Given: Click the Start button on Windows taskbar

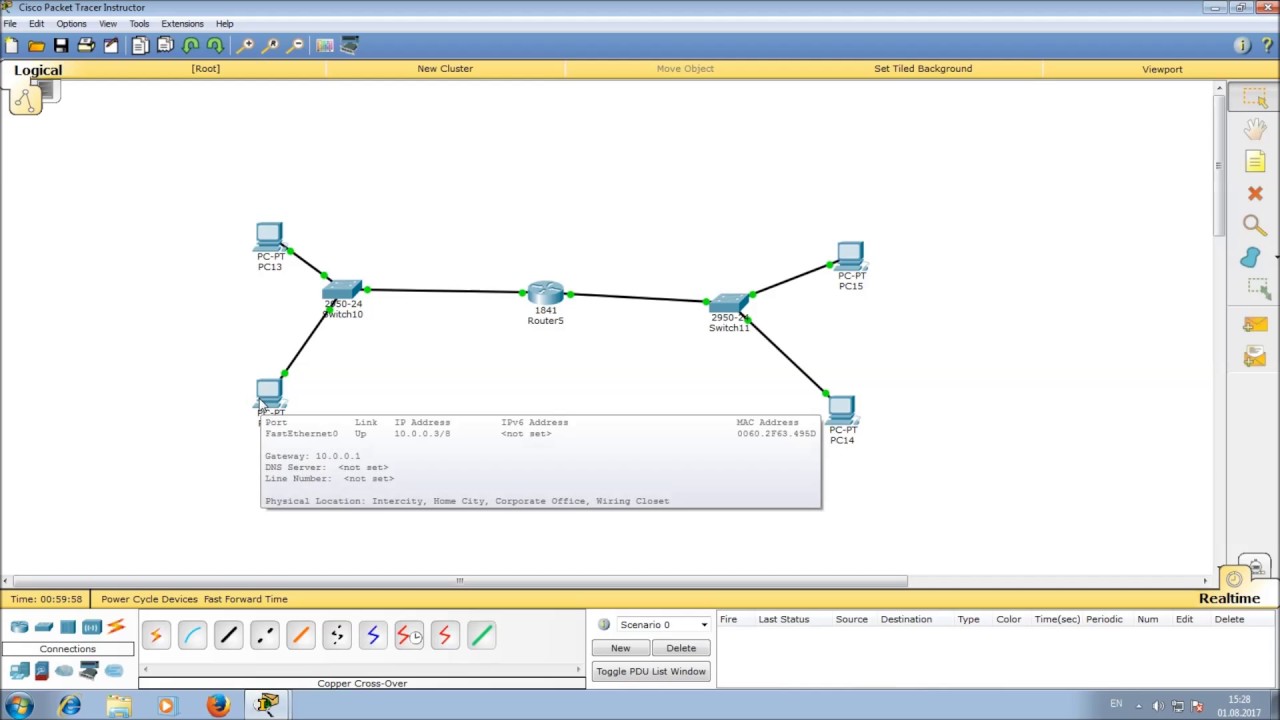Looking at the screenshot, I should pos(19,705).
